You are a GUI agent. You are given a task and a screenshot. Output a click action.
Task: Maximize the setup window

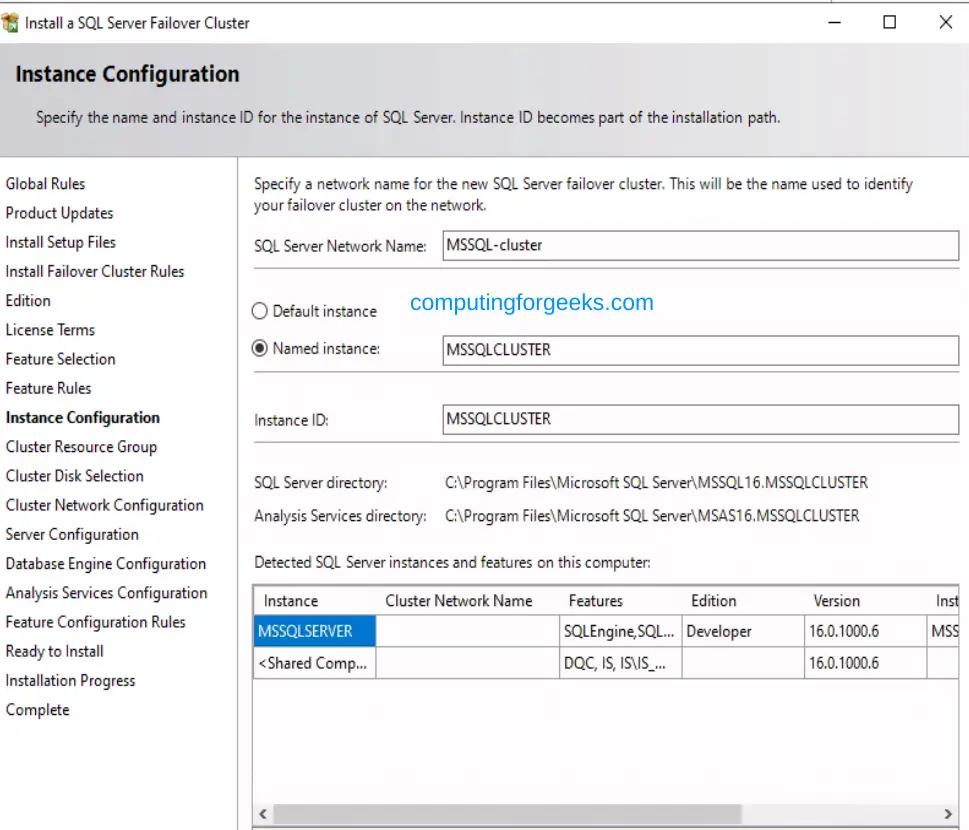click(889, 23)
